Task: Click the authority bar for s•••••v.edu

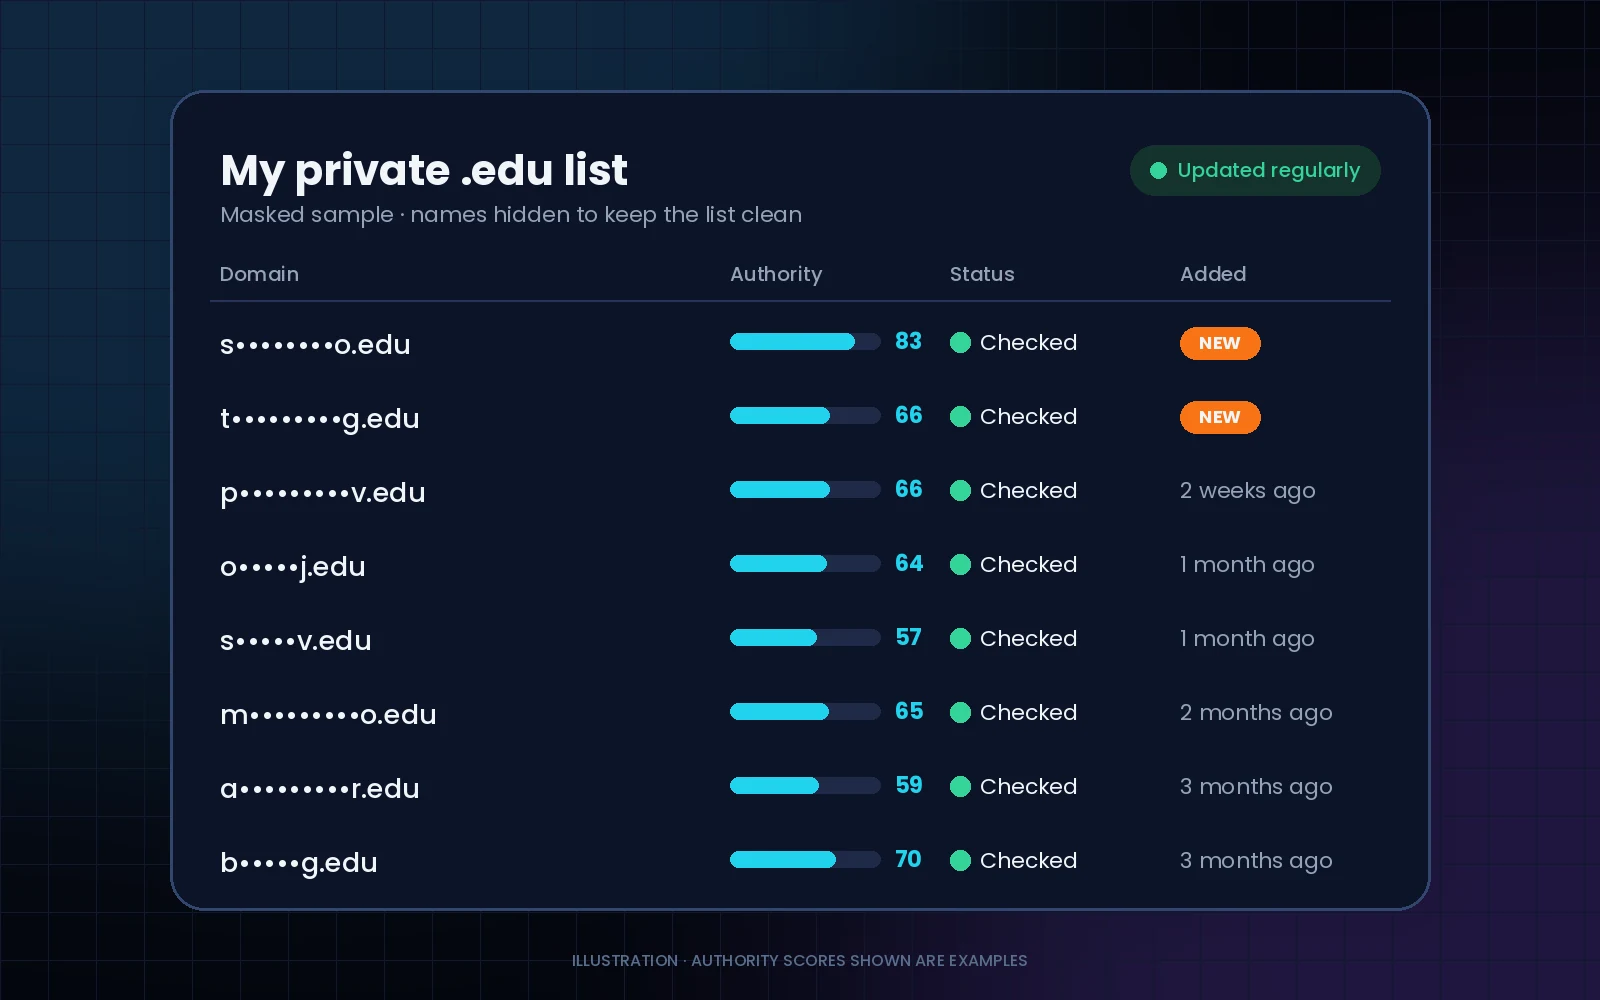Action: [x=805, y=638]
